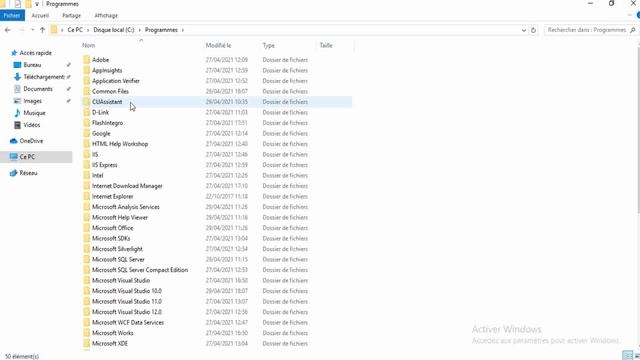The image size is (640, 360).
Task: Open Documents in the navigation pane
Action: (x=38, y=89)
